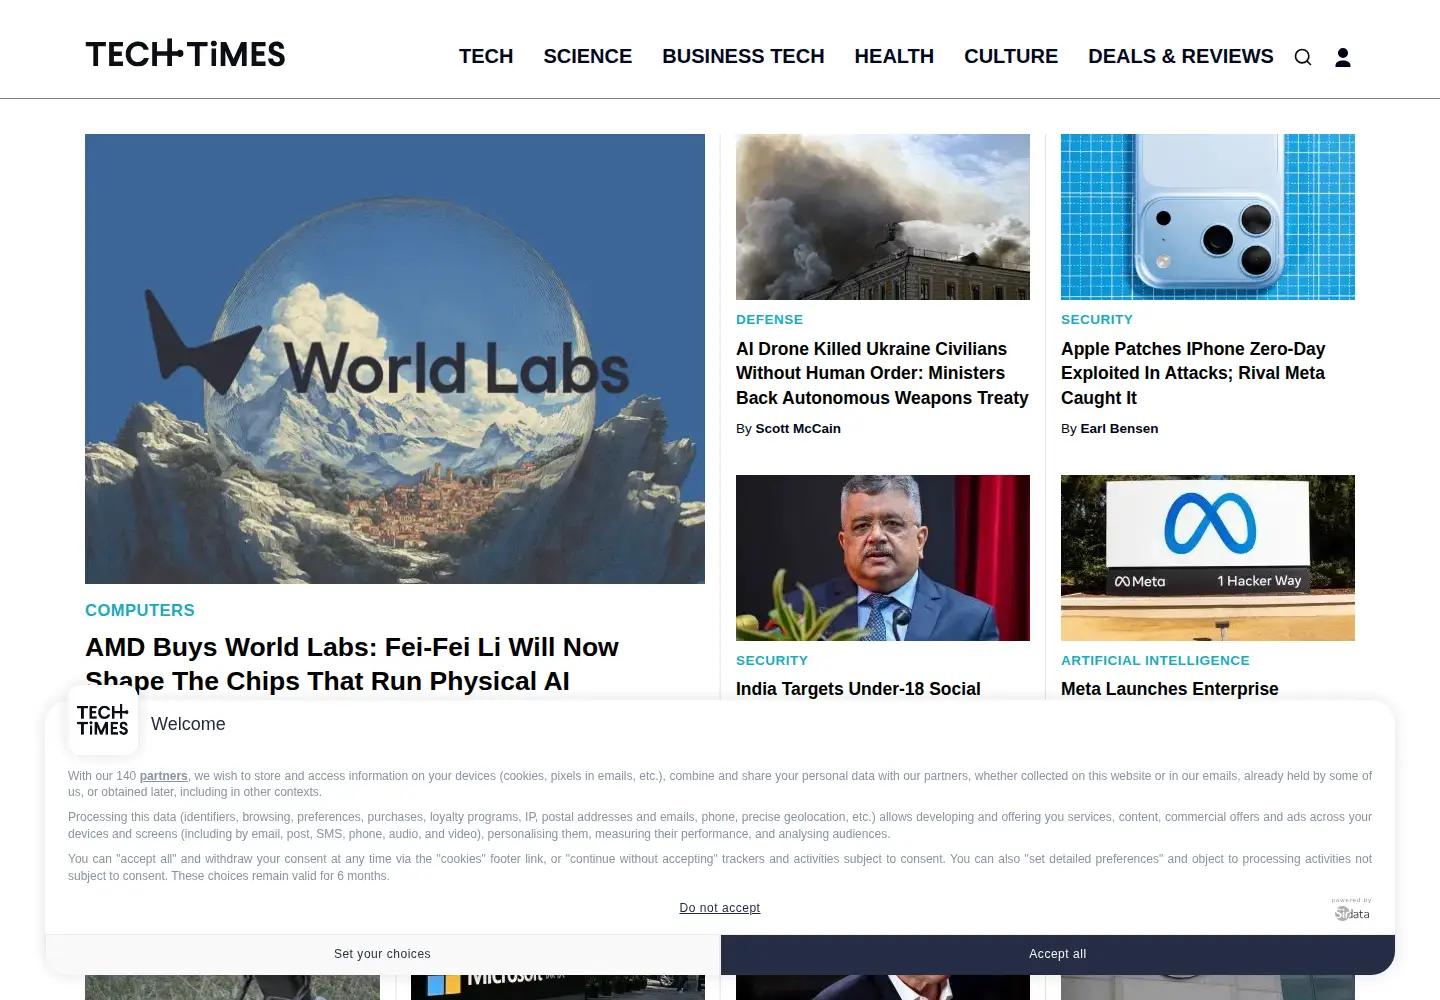1440x1000 pixels.
Task: Open the COMPUTERS category label
Action: coord(140,610)
